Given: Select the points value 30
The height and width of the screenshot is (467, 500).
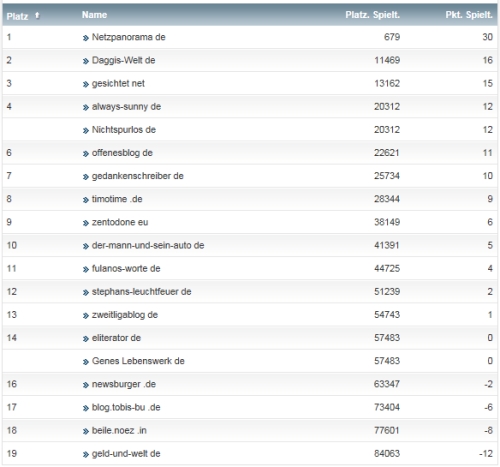Looking at the screenshot, I should tap(487, 37).
